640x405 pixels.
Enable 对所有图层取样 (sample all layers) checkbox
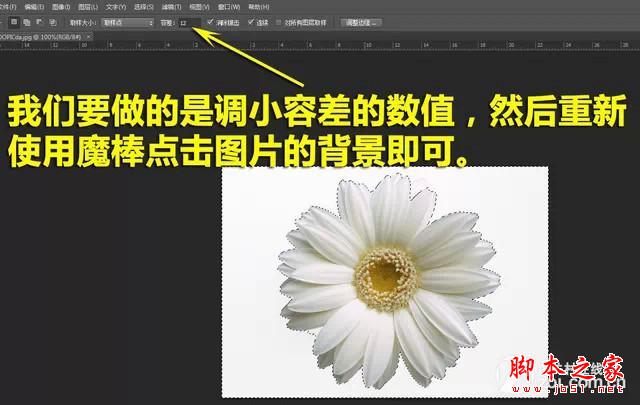tap(279, 21)
